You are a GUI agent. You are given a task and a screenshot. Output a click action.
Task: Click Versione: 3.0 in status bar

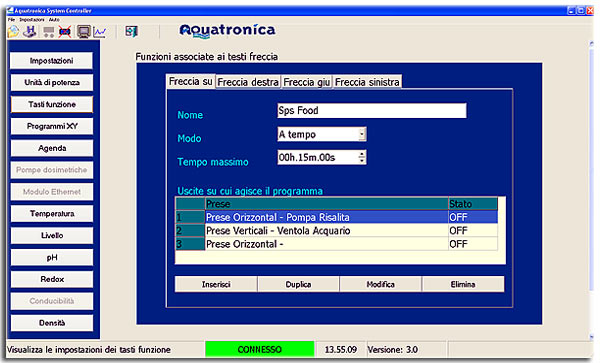[x=393, y=349]
